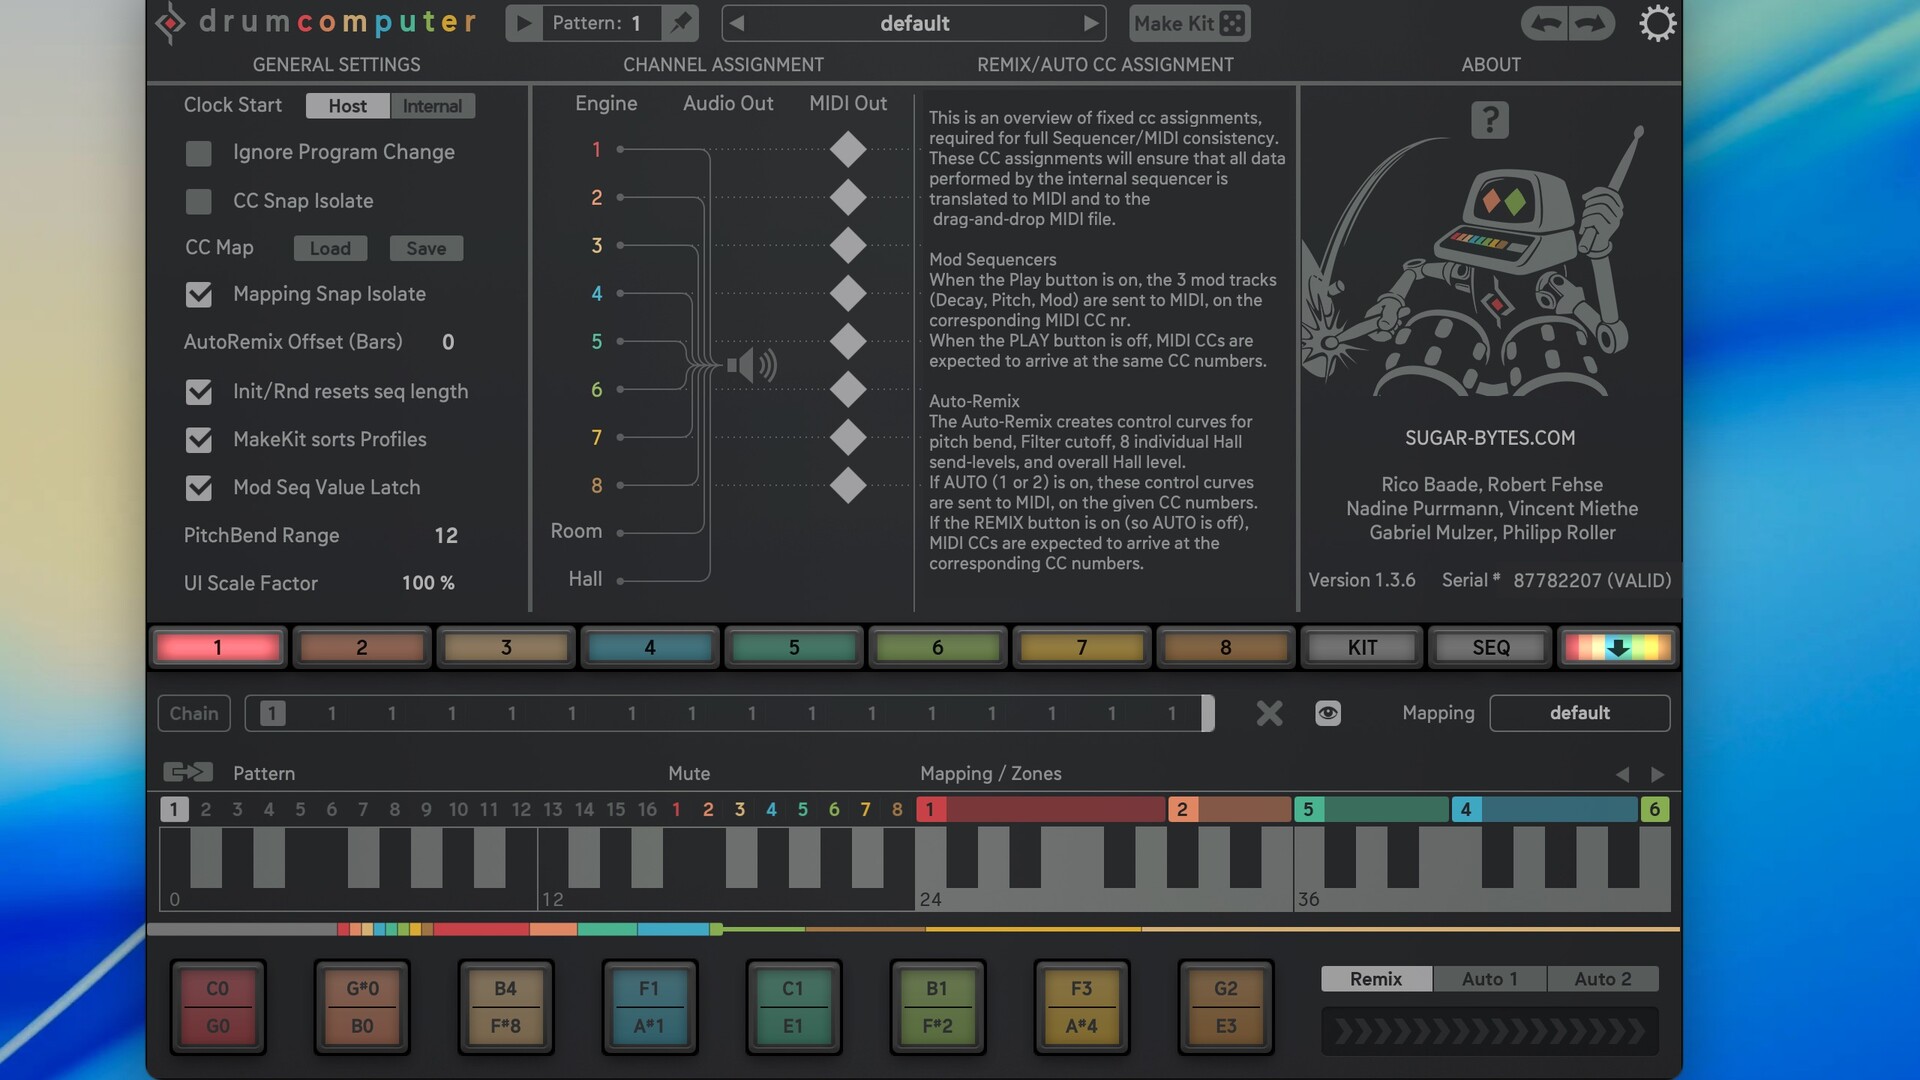Image resolution: width=1920 pixels, height=1080 pixels.
Task: Uncheck Mapping Snap Isolate
Action: tap(199, 295)
